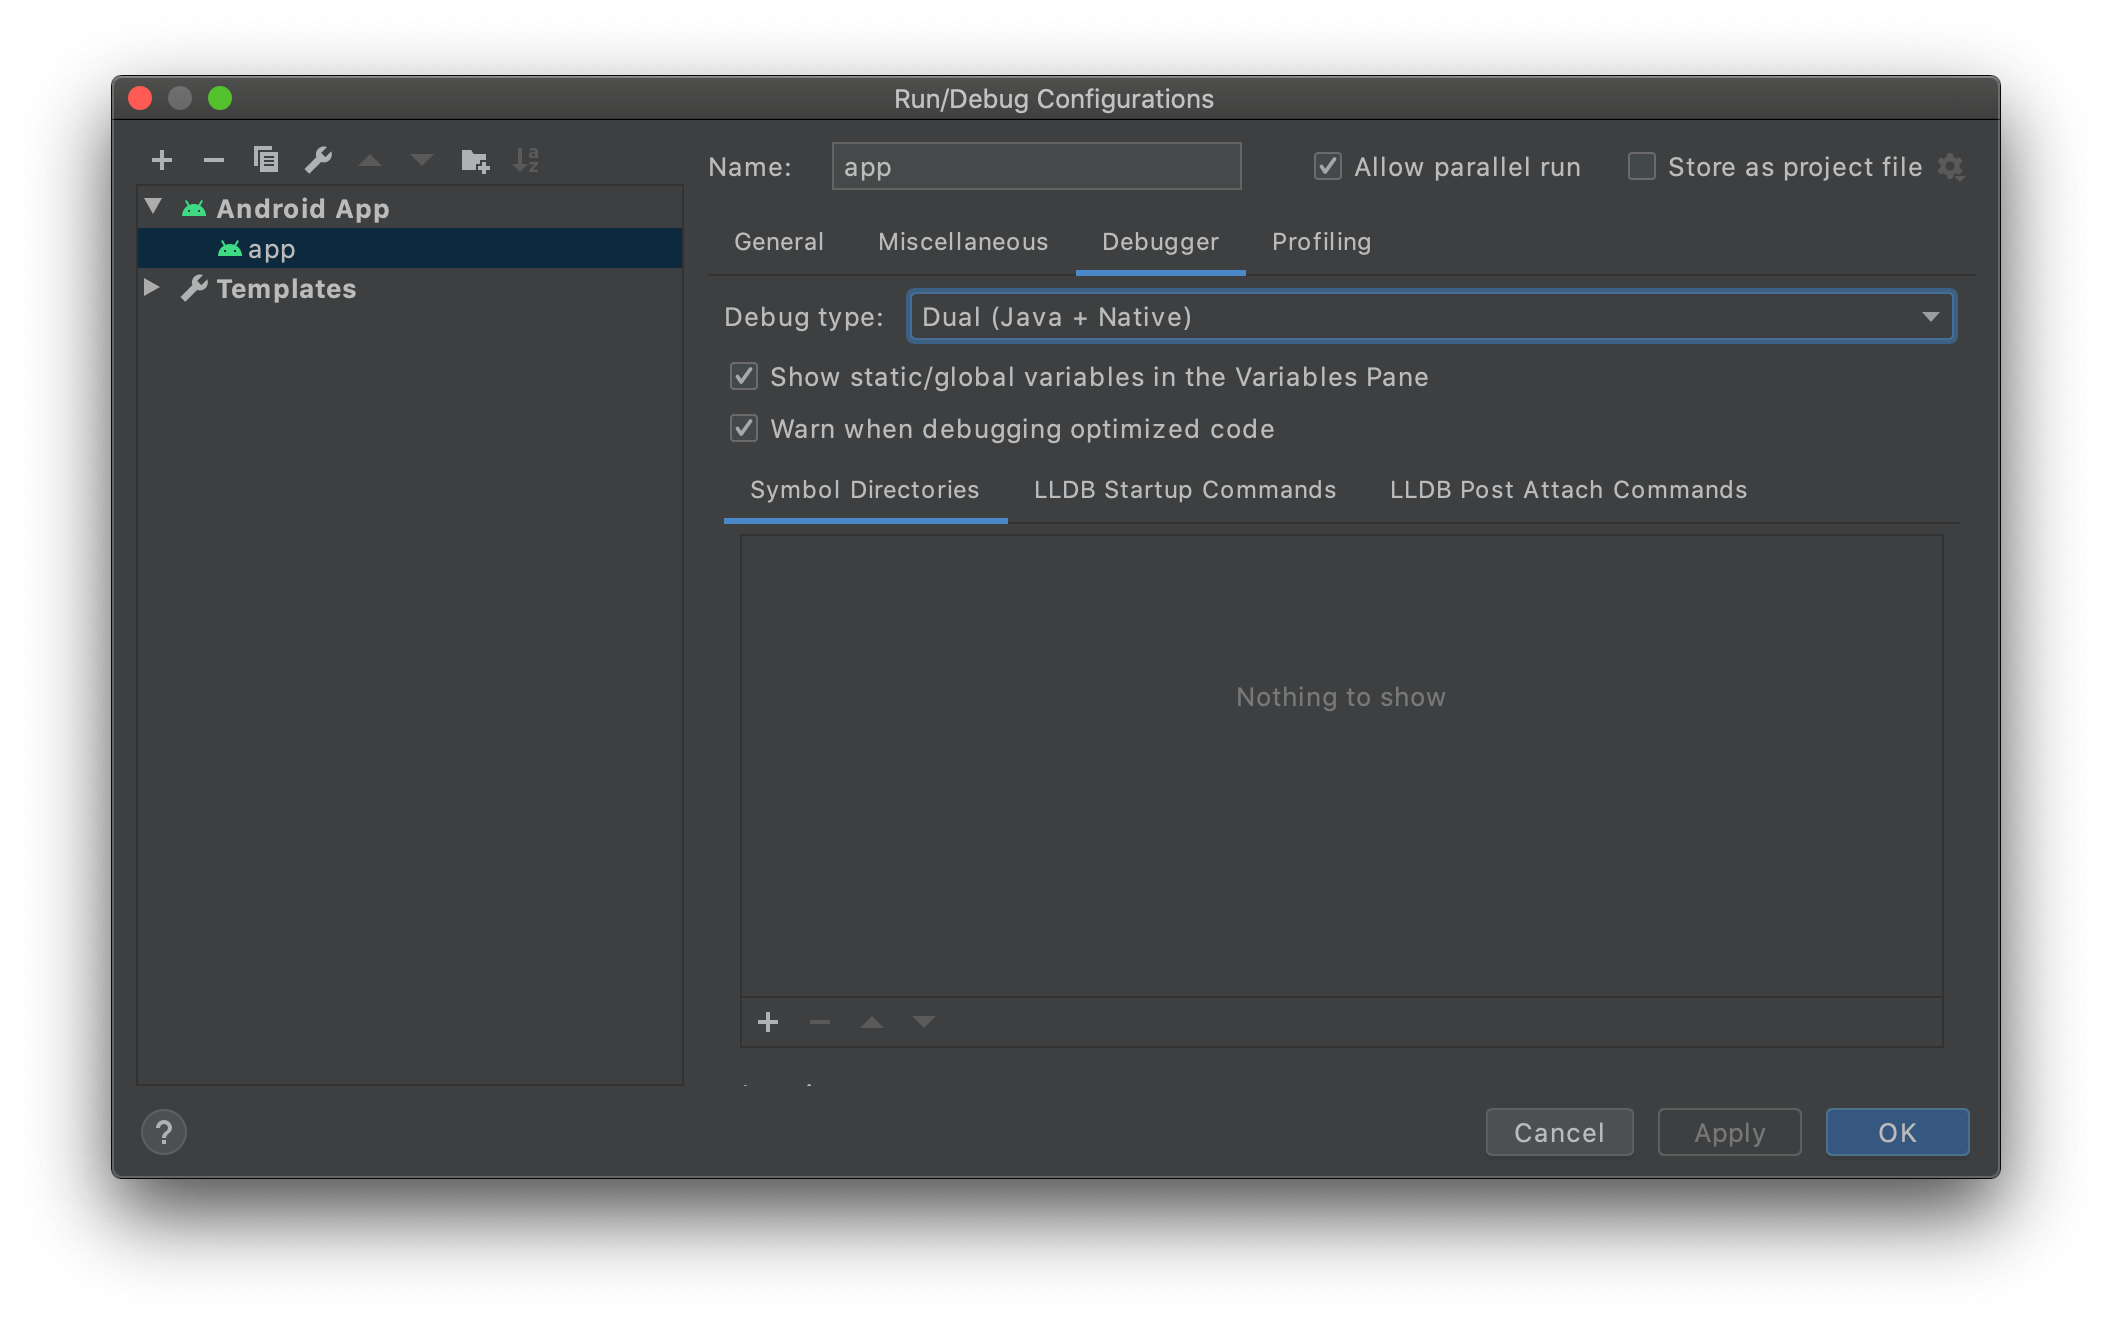Switch to the Profiling tab
The image size is (2112, 1326).
(1321, 242)
